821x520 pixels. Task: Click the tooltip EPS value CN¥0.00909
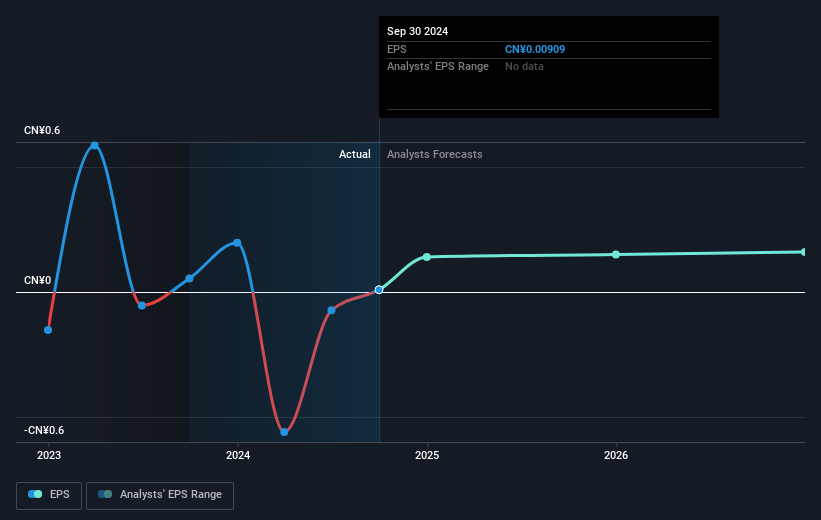click(535, 49)
